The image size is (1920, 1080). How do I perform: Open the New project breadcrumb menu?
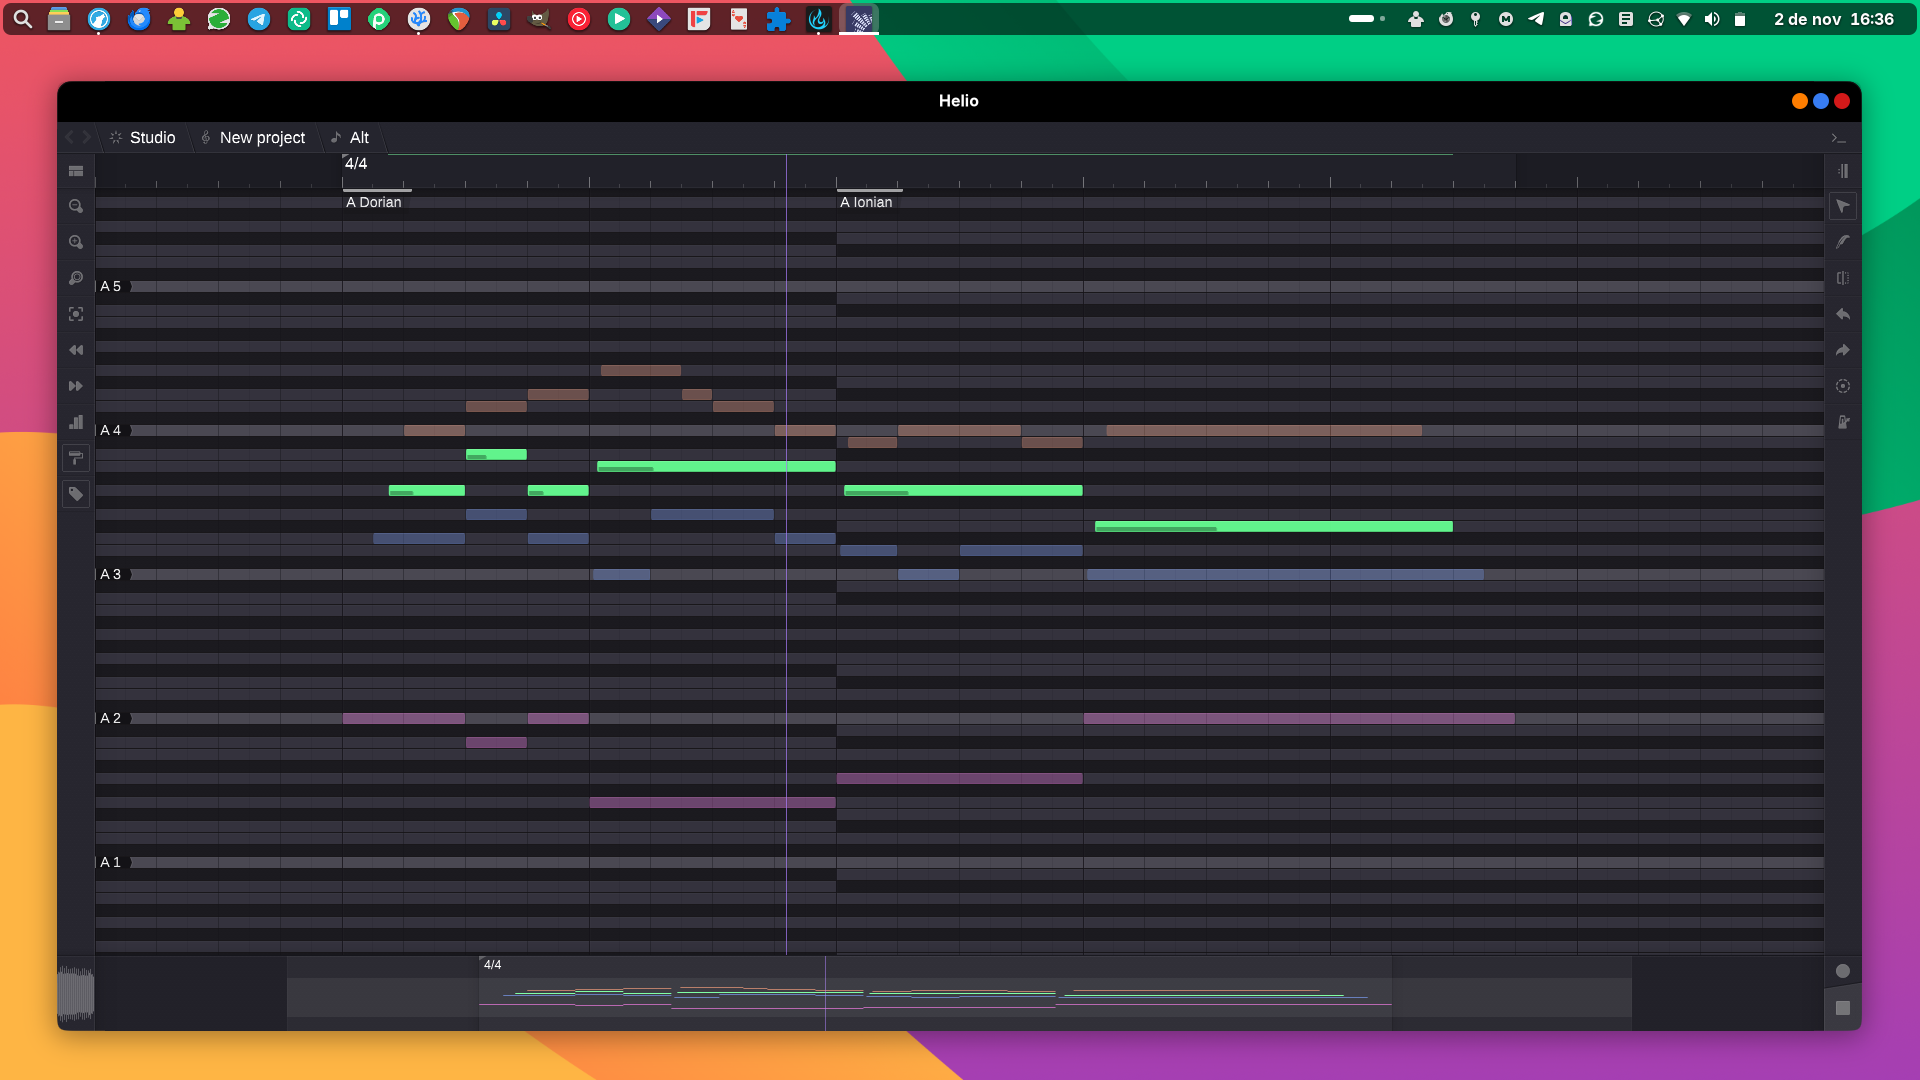tap(261, 138)
